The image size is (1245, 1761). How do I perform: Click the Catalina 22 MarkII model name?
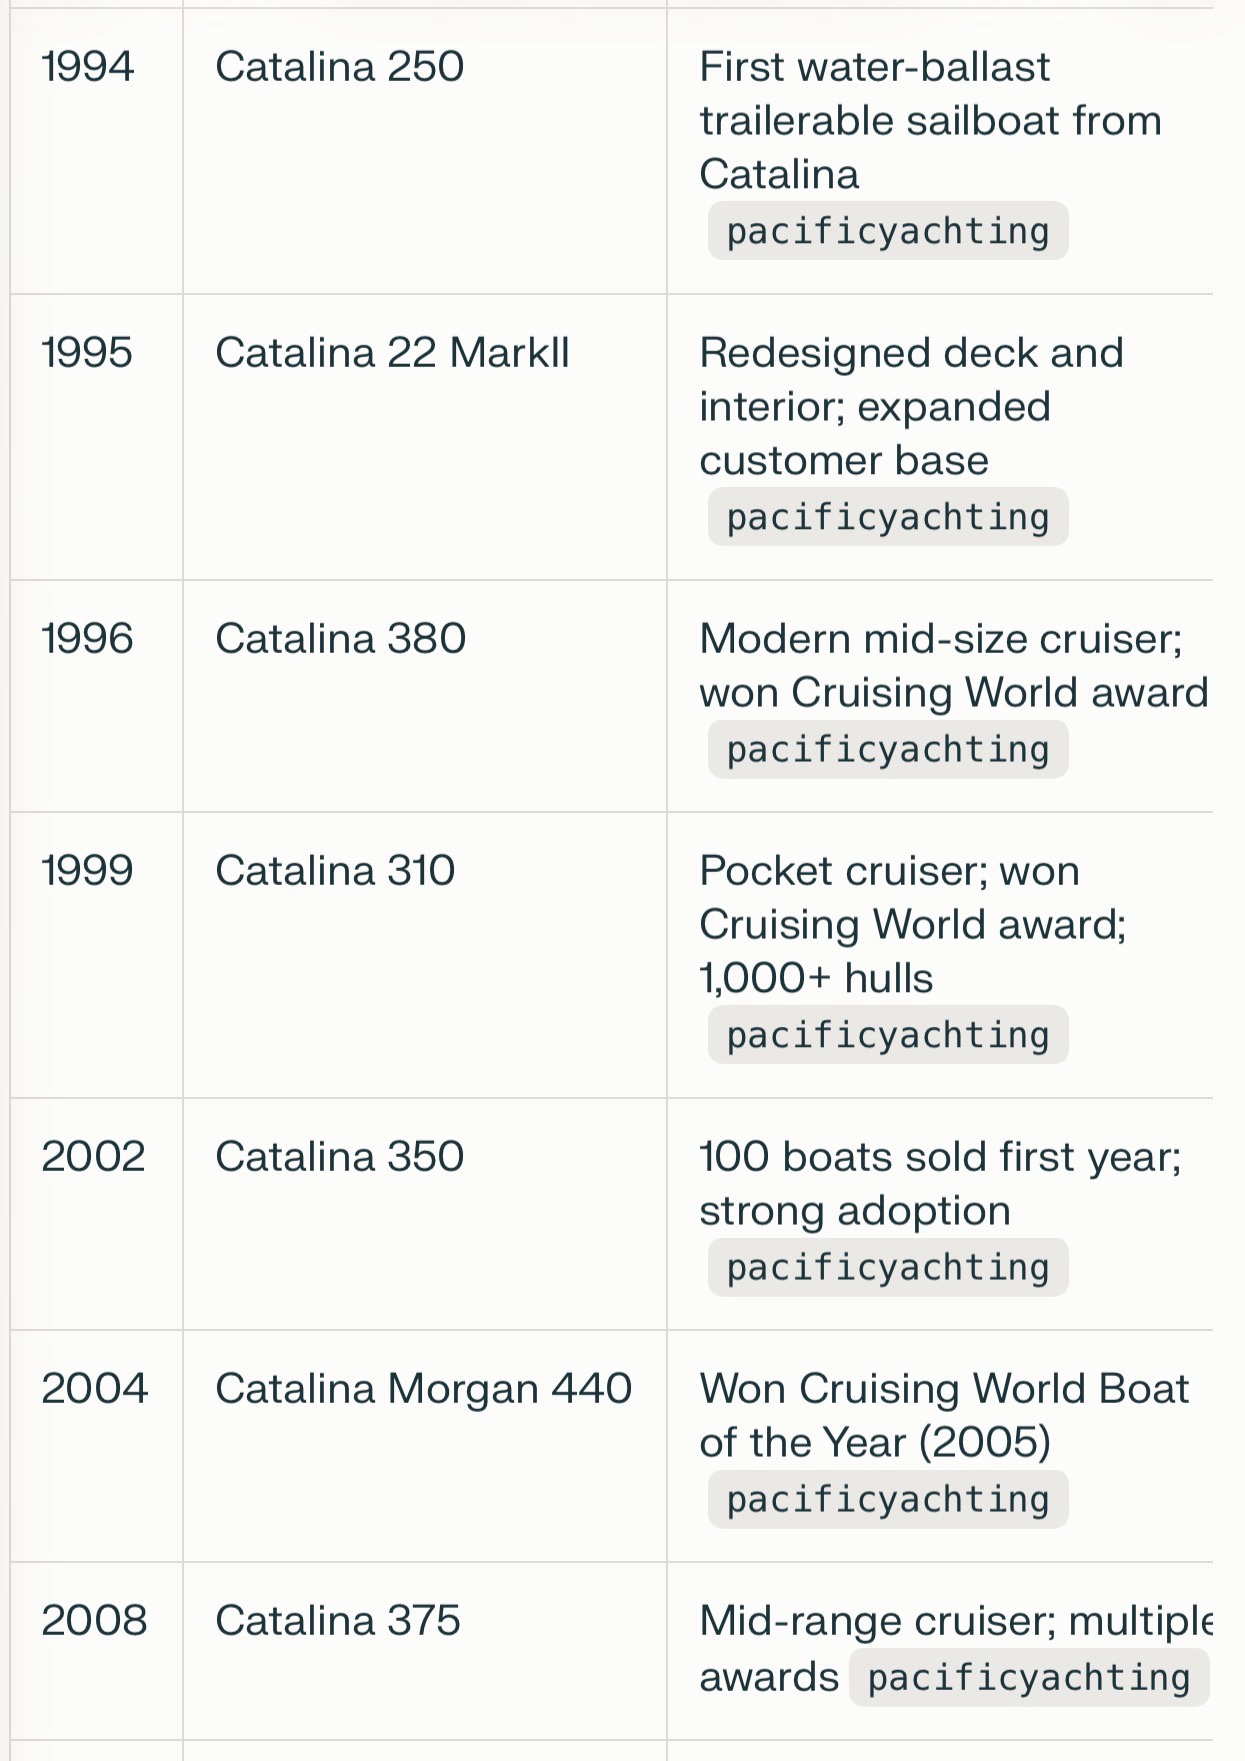pyautogui.click(x=392, y=353)
